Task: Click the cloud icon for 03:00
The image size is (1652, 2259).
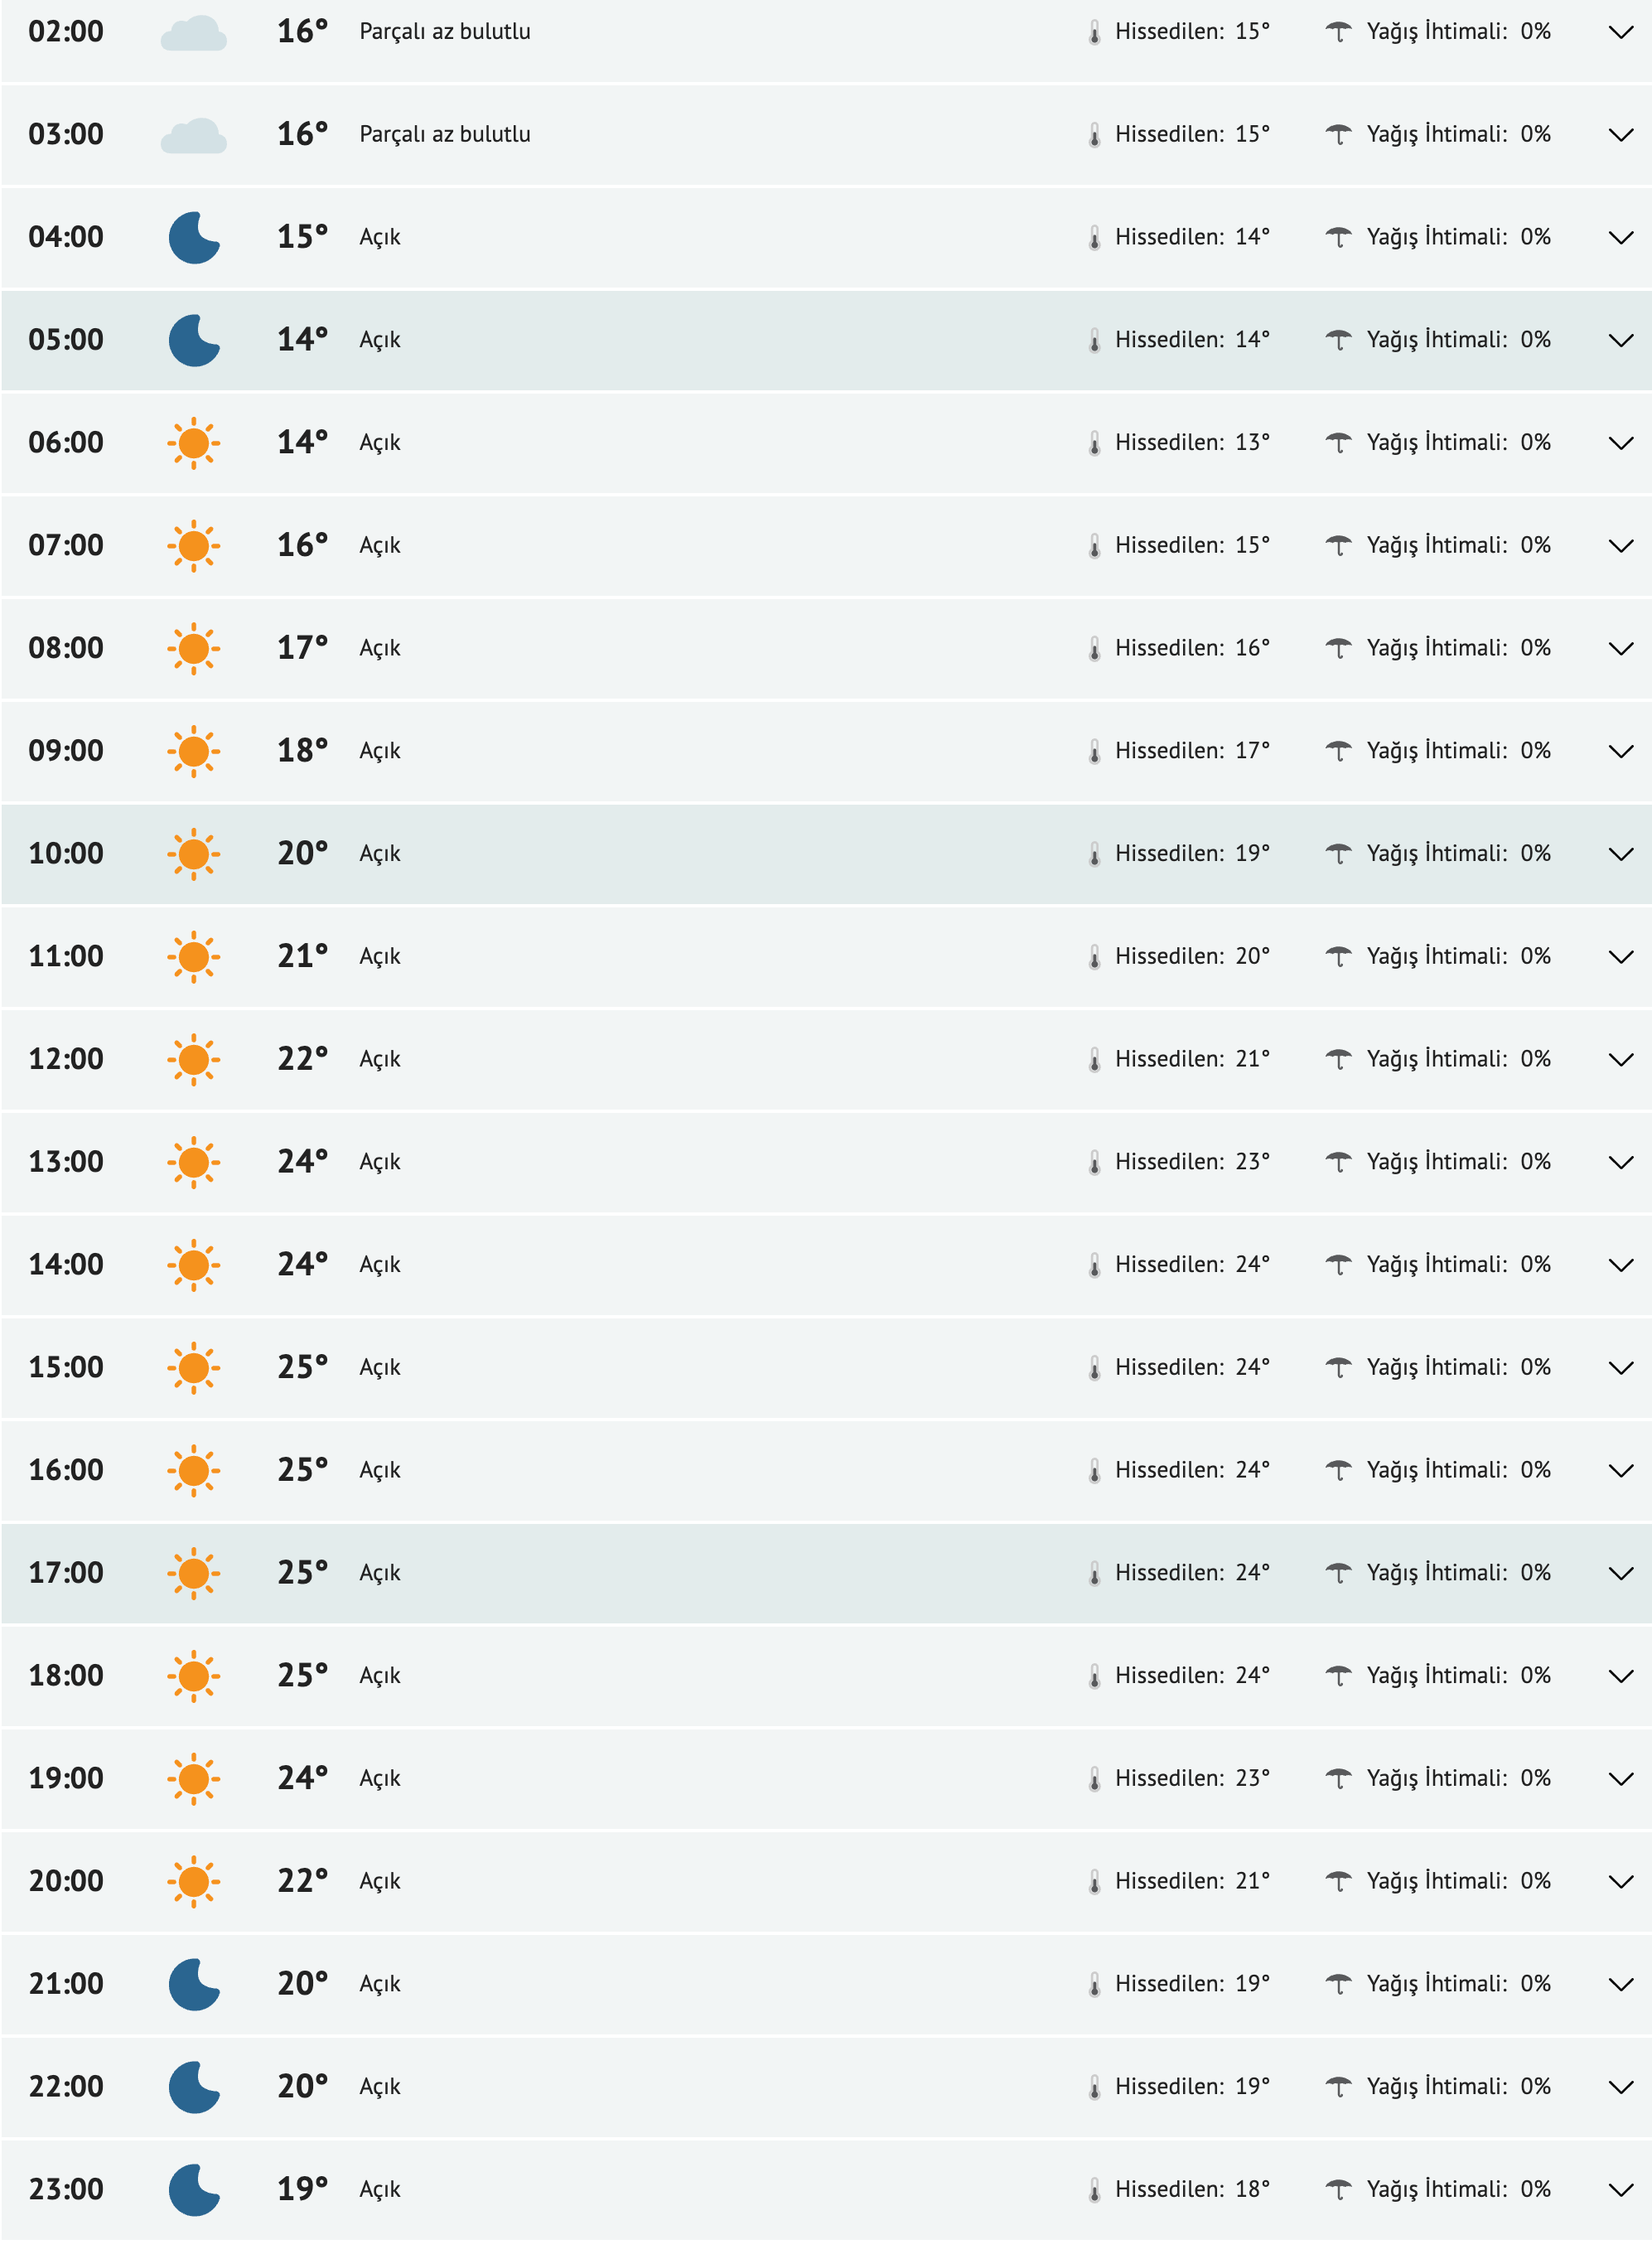Action: [193, 136]
